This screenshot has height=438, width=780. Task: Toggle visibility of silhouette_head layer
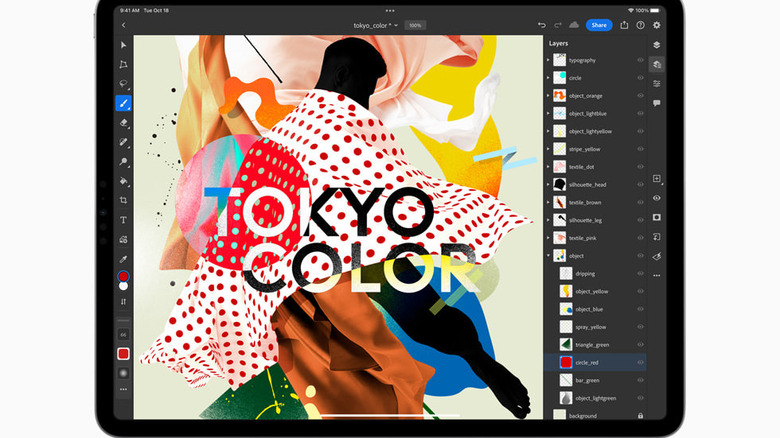(x=640, y=185)
